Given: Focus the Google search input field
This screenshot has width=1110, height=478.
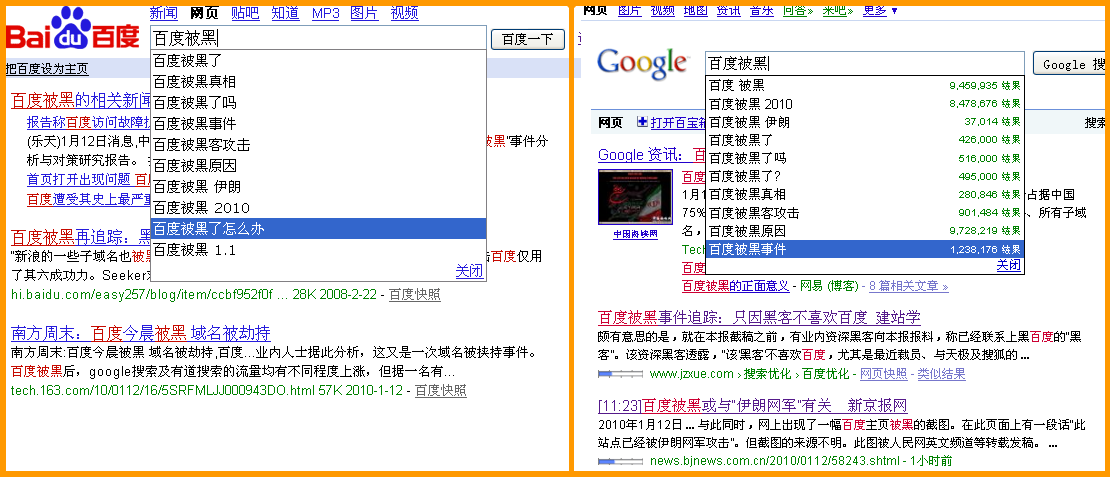Looking at the screenshot, I should click(x=864, y=64).
